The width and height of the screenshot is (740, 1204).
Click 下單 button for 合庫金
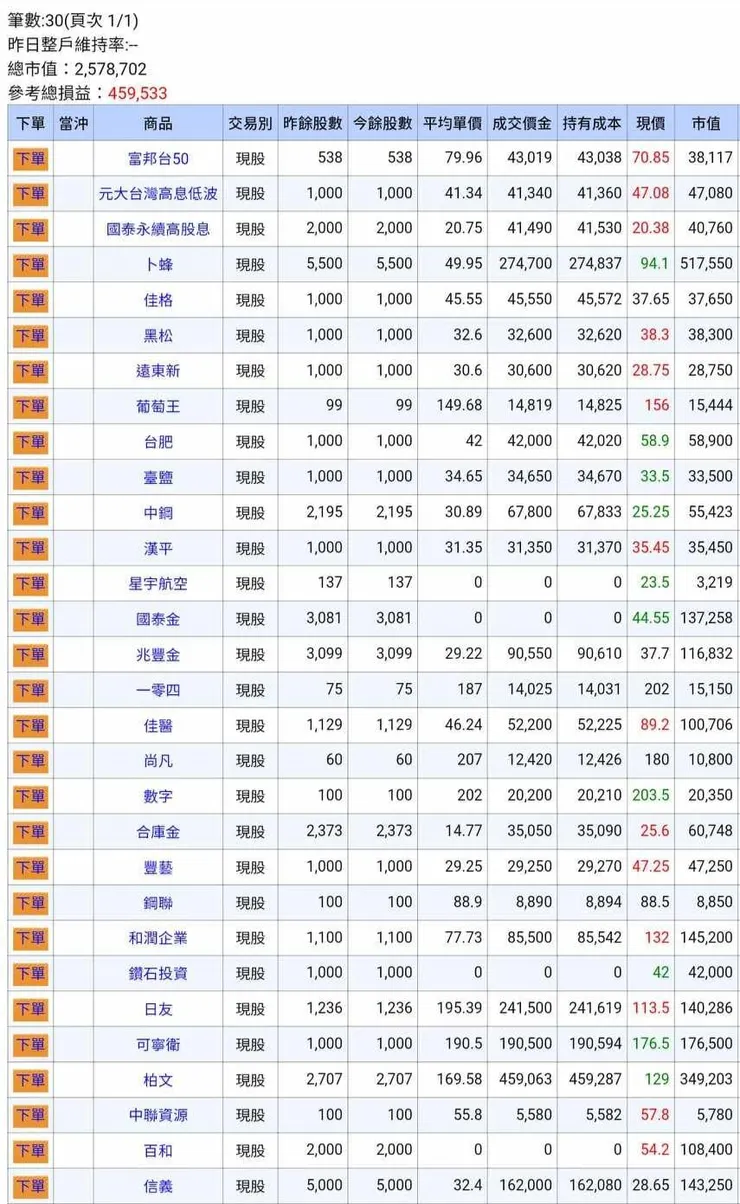(30, 832)
